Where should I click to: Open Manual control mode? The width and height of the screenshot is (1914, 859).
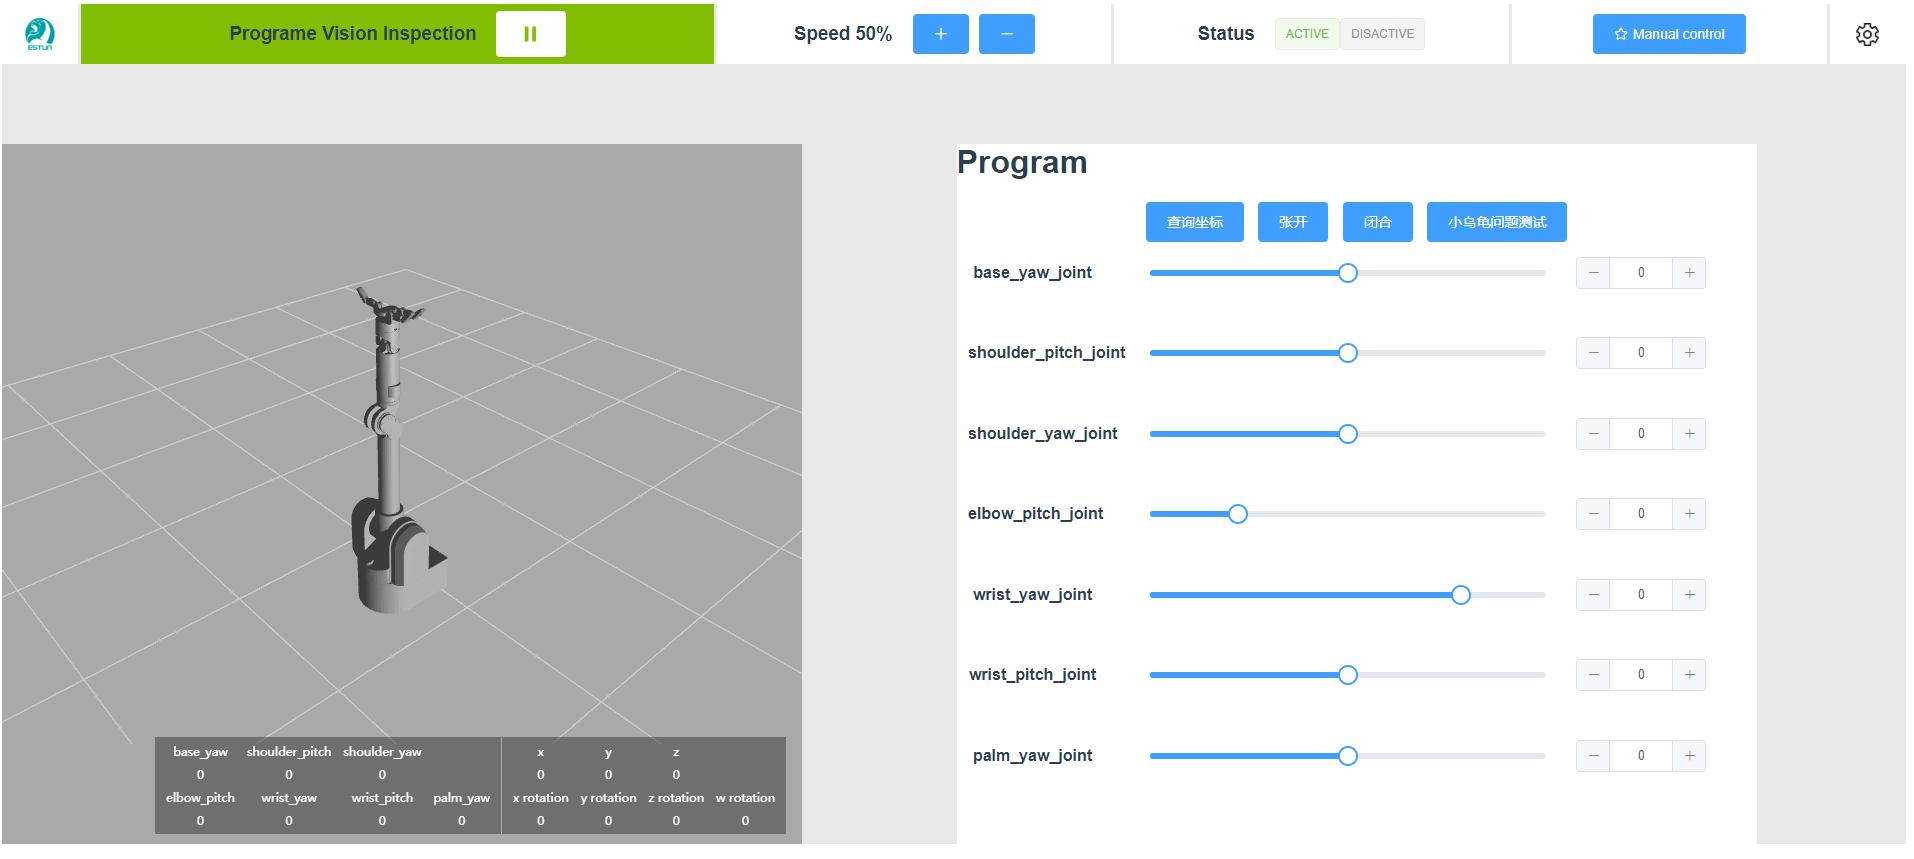tap(1668, 34)
